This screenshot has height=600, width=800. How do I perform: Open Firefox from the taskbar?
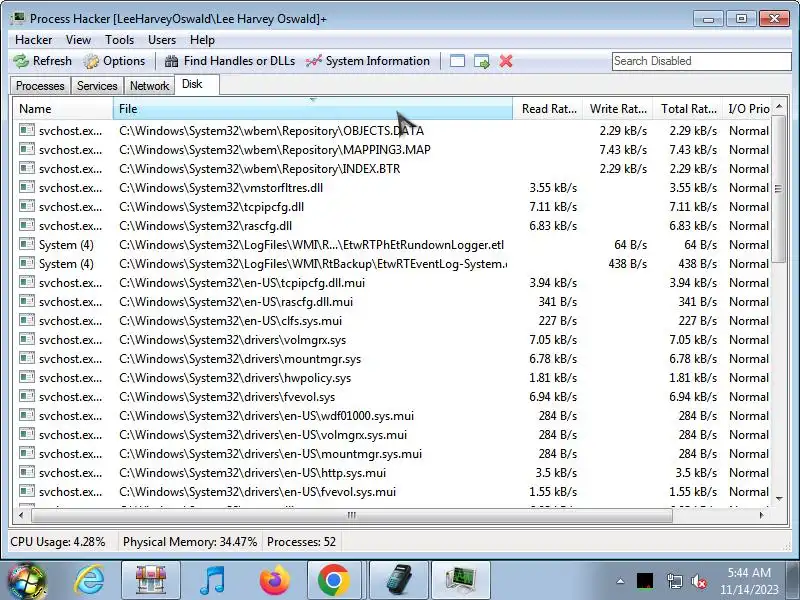(274, 581)
